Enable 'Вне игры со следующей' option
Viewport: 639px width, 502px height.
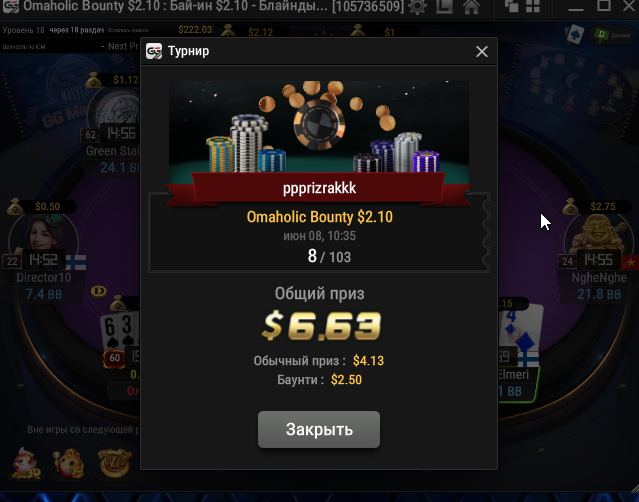point(17,429)
